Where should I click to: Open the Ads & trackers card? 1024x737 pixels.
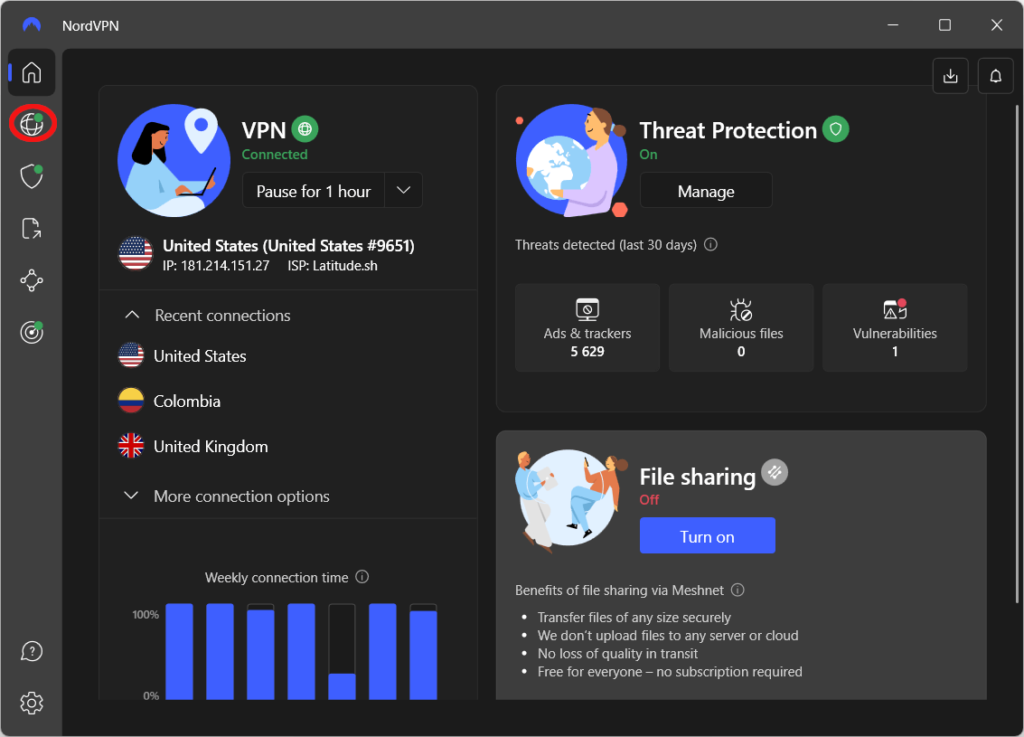(587, 328)
